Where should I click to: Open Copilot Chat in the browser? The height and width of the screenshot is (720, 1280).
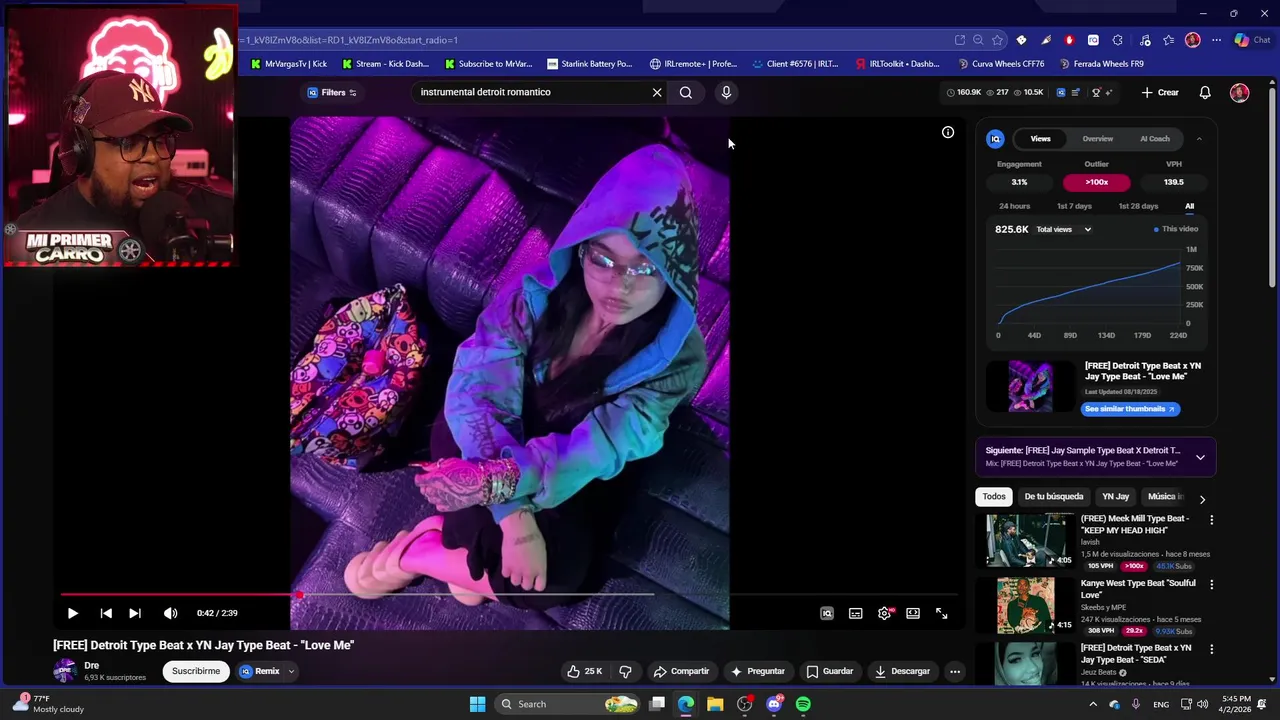point(1252,40)
